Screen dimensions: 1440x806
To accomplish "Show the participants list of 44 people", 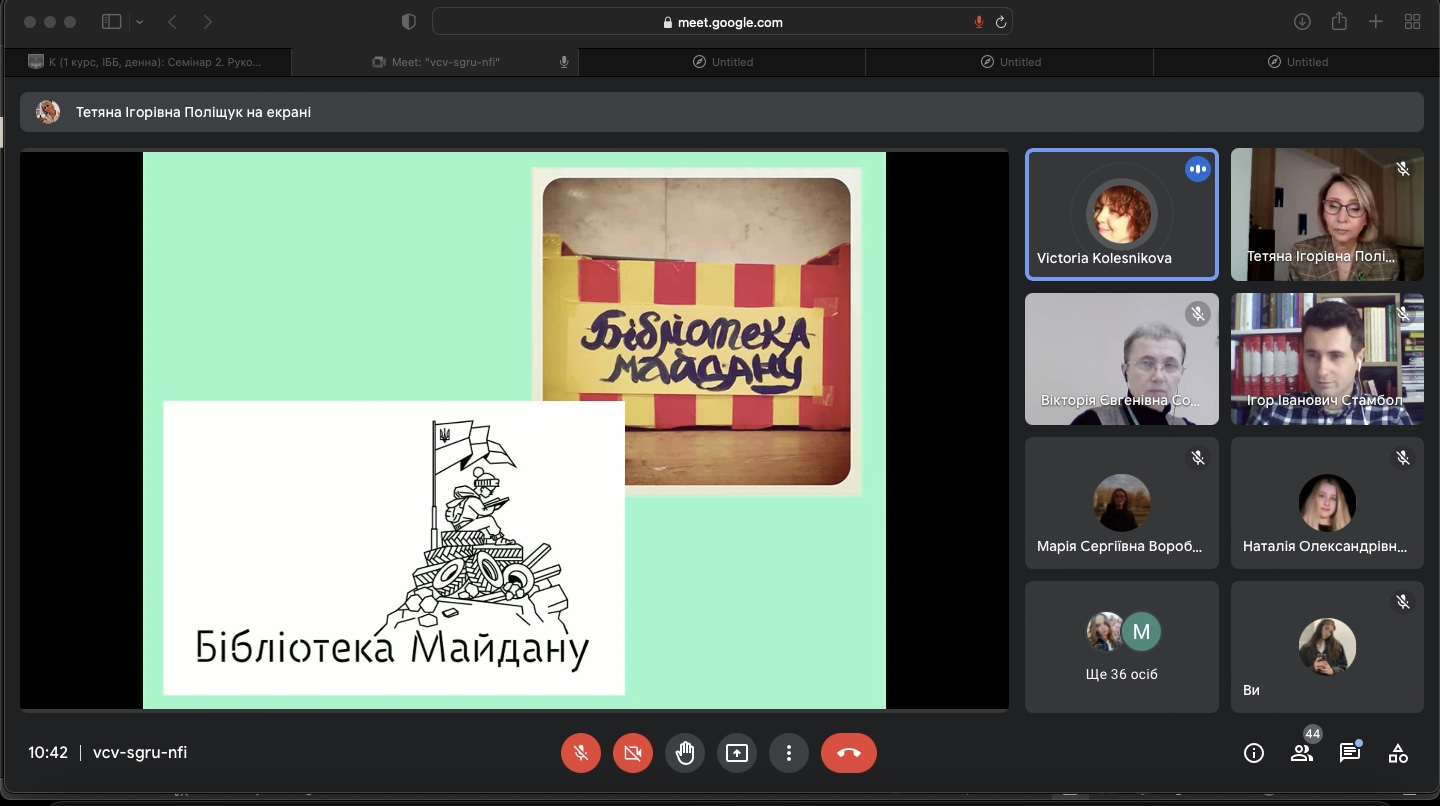I will click(x=1301, y=753).
